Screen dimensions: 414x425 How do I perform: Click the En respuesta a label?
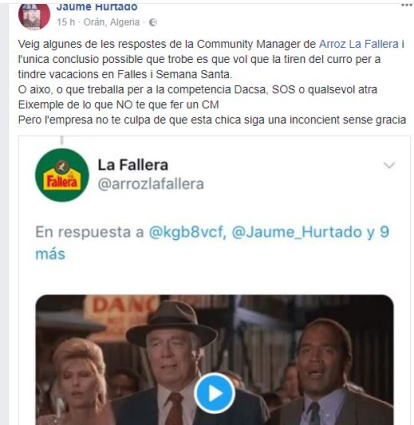tap(89, 232)
